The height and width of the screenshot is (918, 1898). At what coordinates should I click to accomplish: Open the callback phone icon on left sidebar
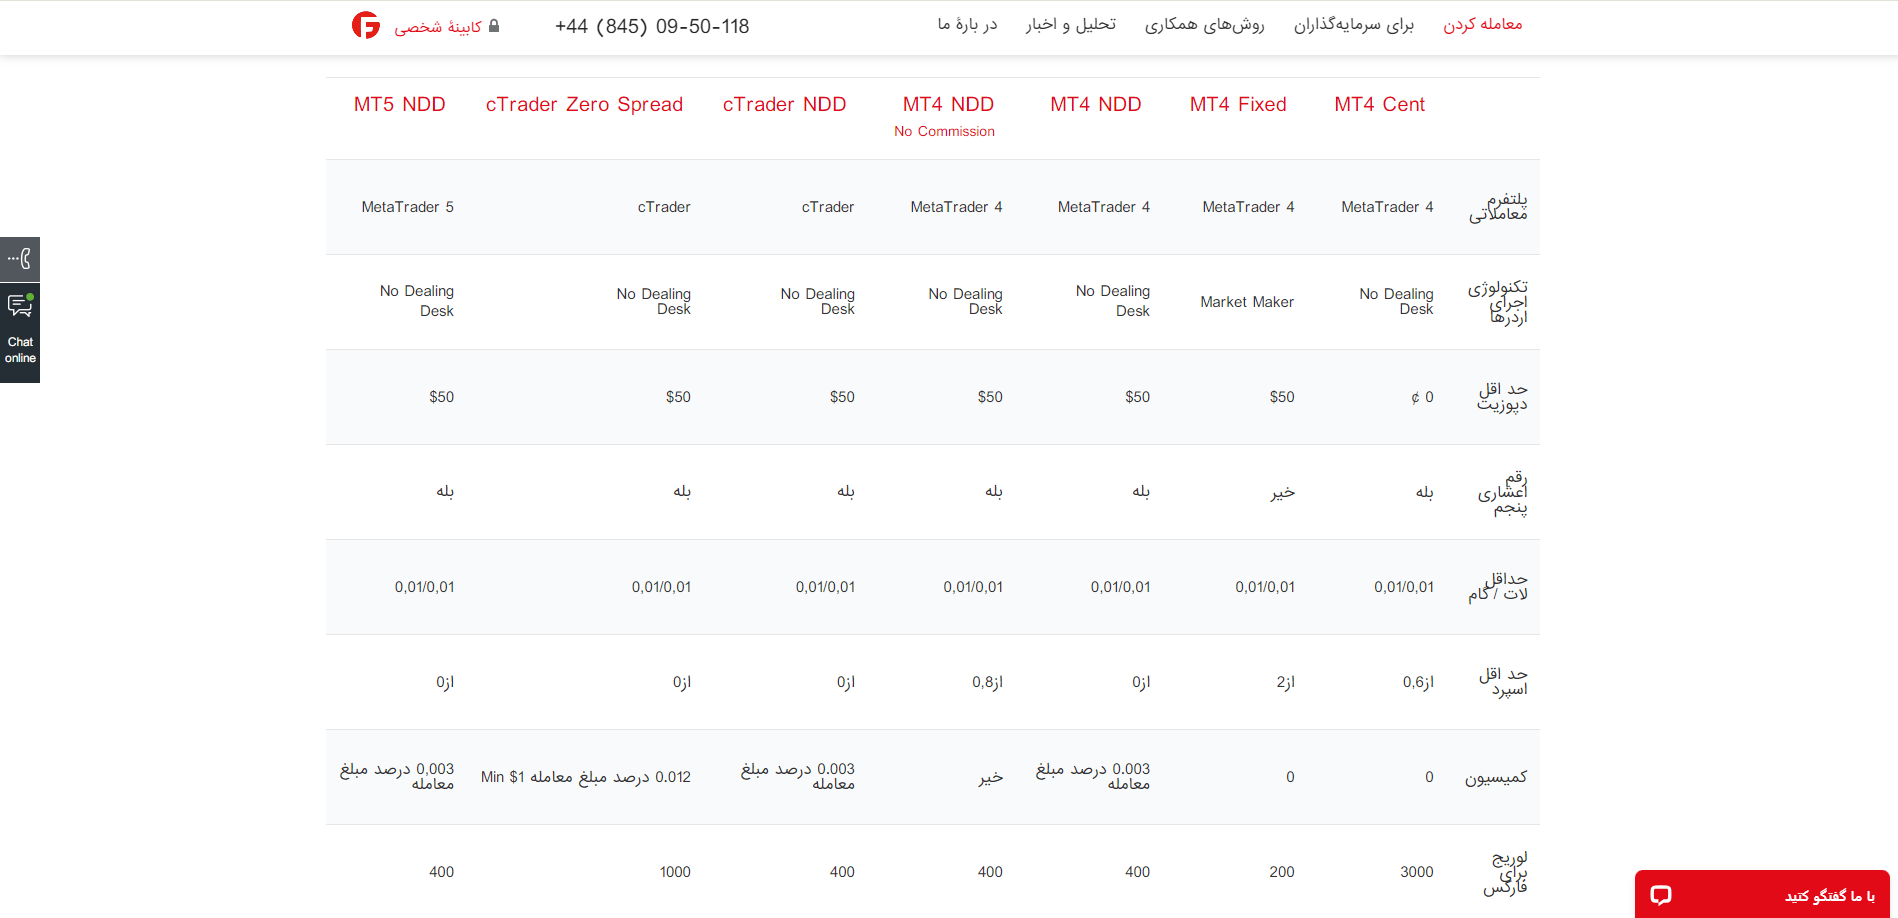20,260
